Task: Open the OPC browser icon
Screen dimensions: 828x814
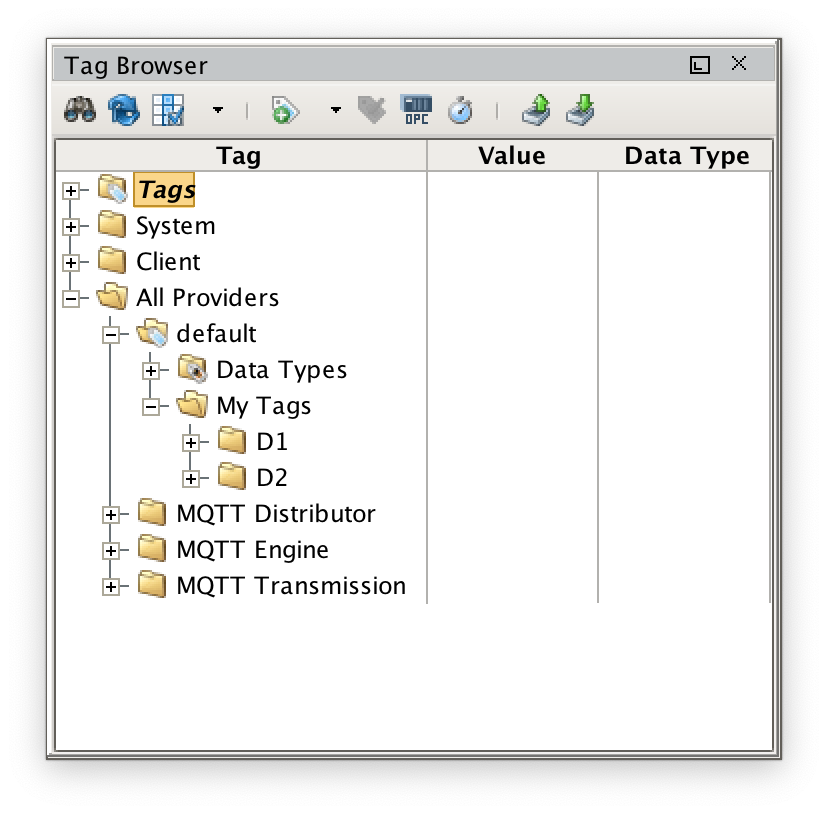Action: pos(416,110)
